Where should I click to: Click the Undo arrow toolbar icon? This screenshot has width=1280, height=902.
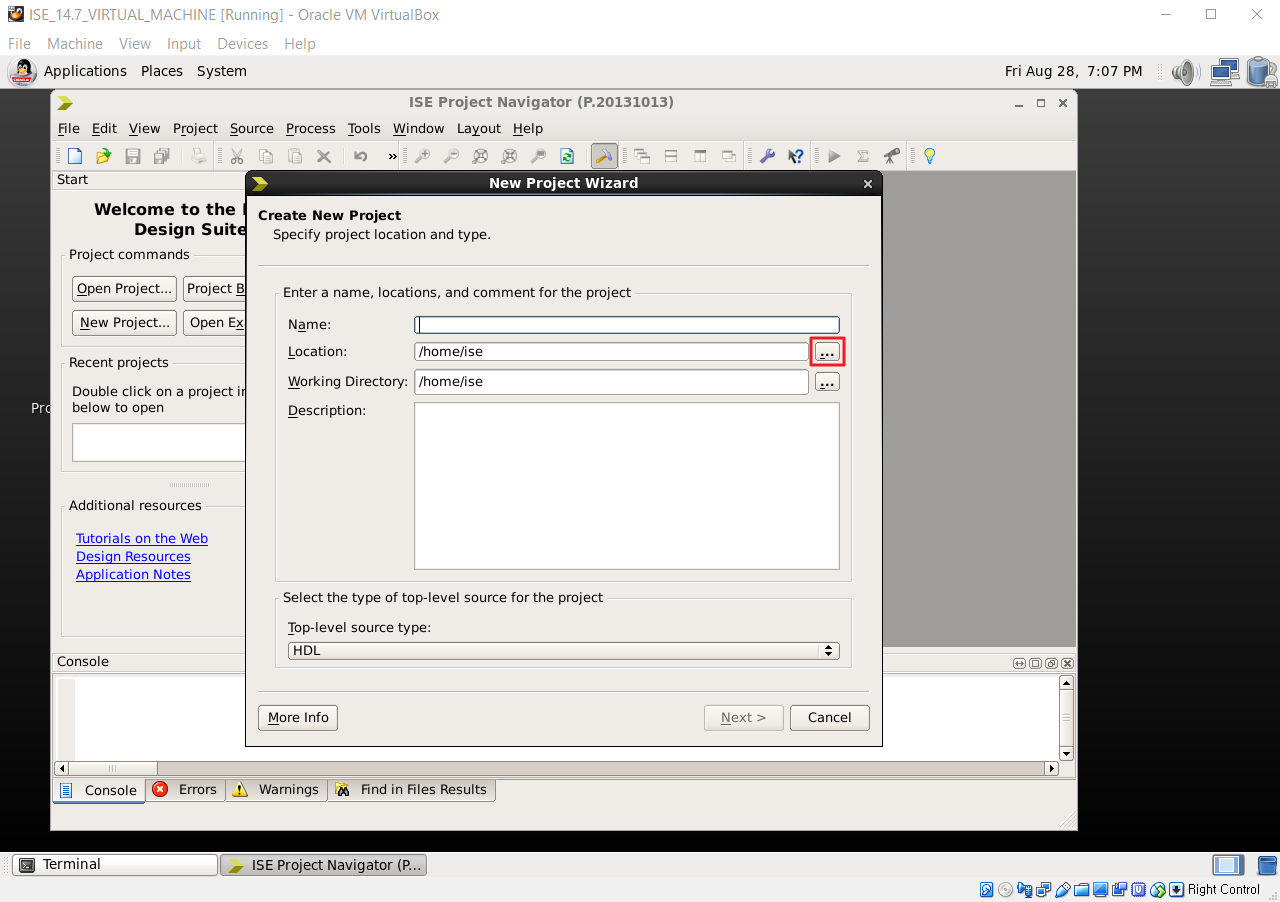click(x=361, y=156)
